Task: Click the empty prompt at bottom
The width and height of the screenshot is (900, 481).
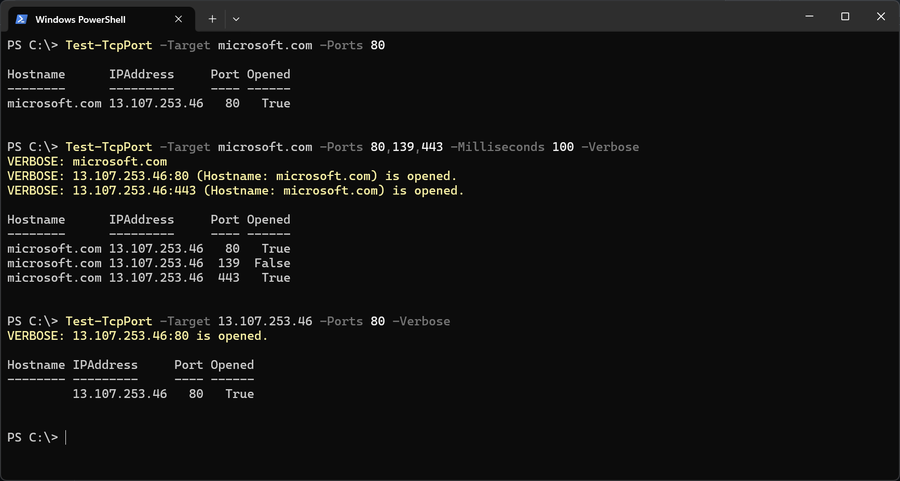Action: 37,437
